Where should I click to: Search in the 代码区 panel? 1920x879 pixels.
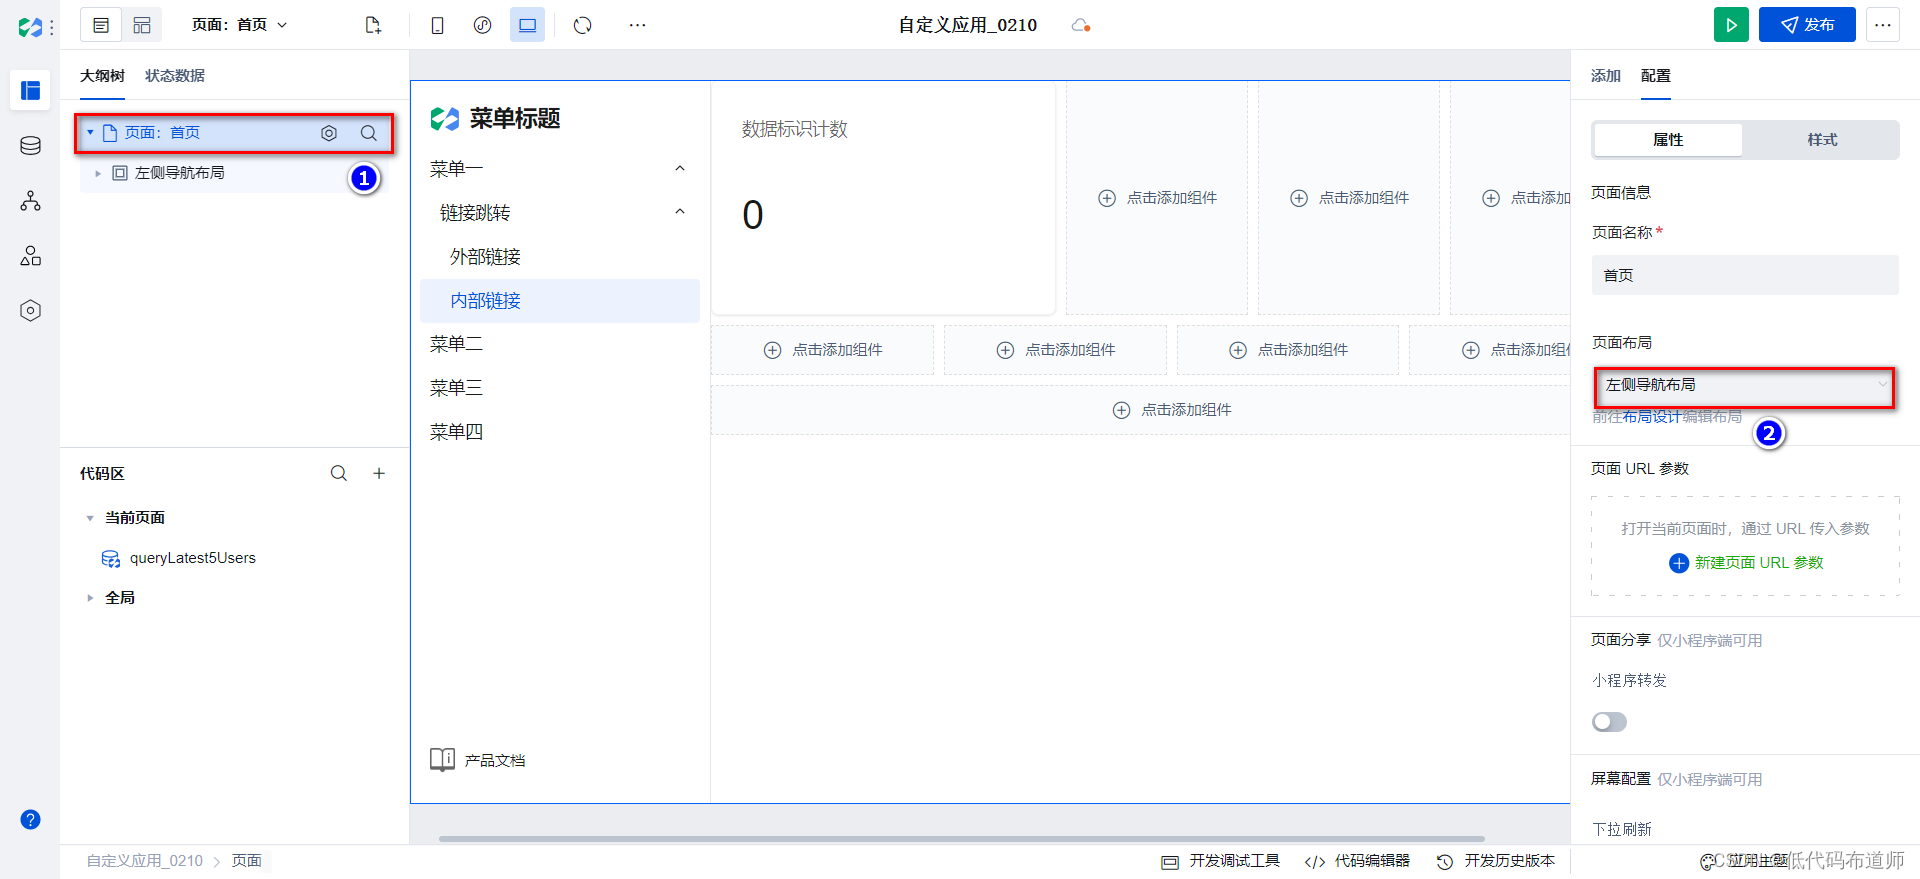tap(339, 473)
